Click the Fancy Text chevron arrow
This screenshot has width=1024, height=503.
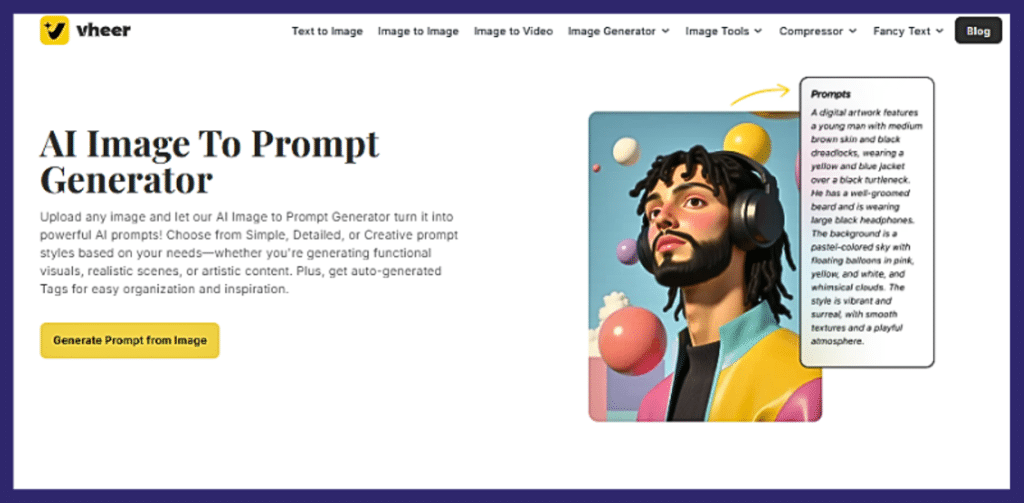[x=939, y=31]
